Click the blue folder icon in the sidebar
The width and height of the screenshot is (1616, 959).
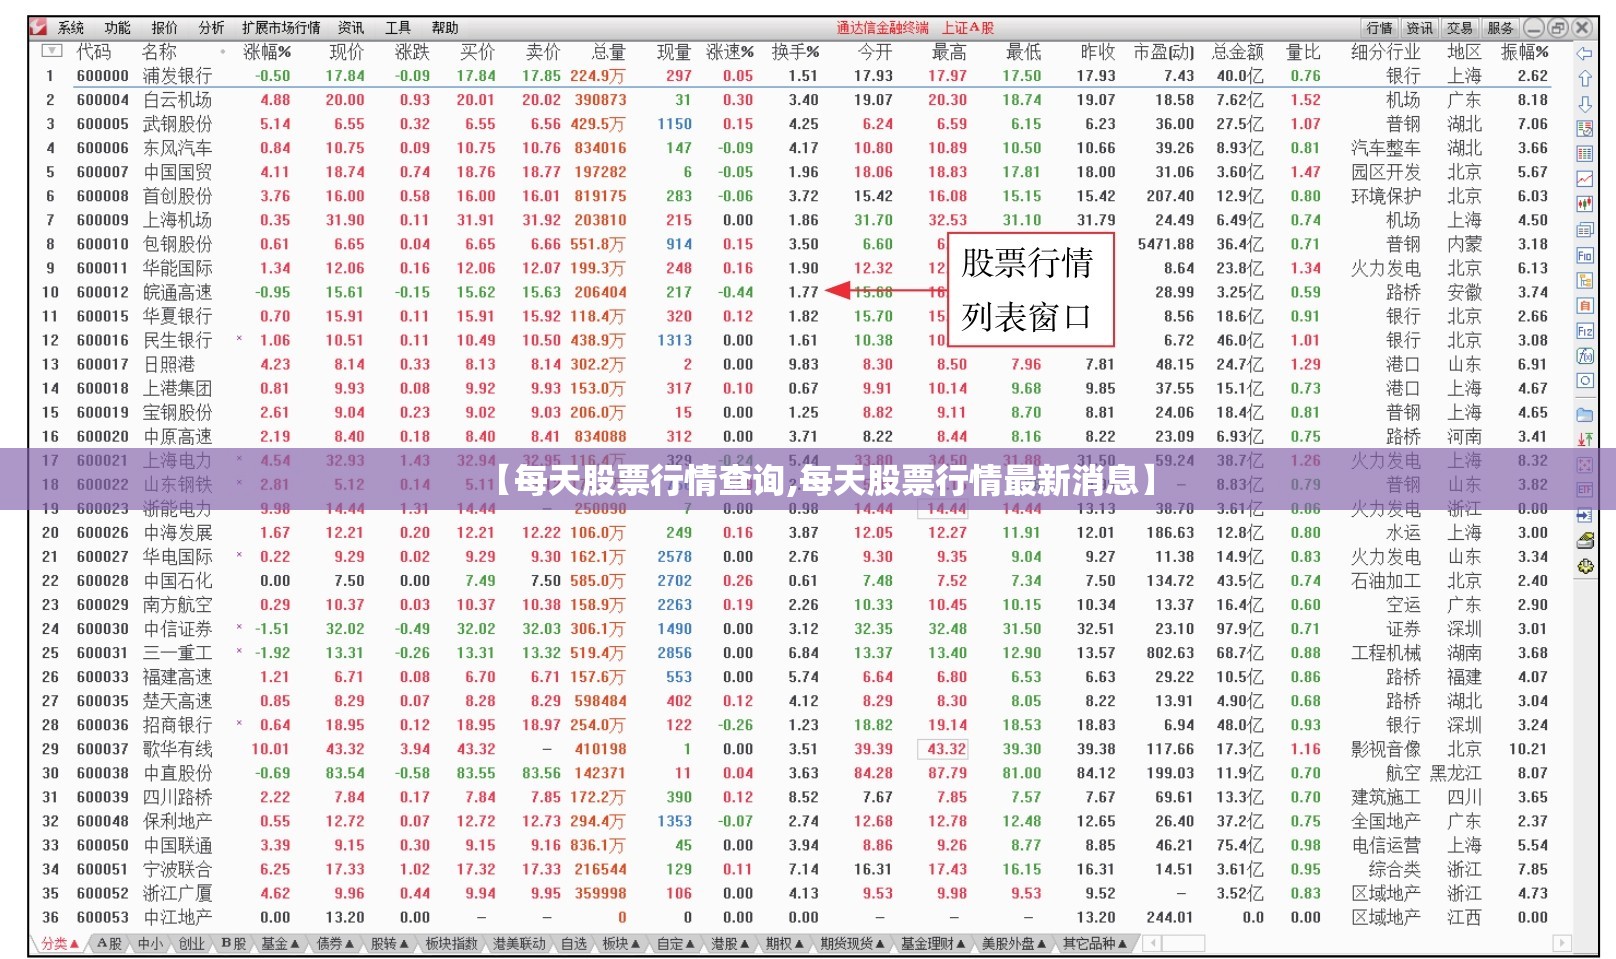[x=1585, y=413]
